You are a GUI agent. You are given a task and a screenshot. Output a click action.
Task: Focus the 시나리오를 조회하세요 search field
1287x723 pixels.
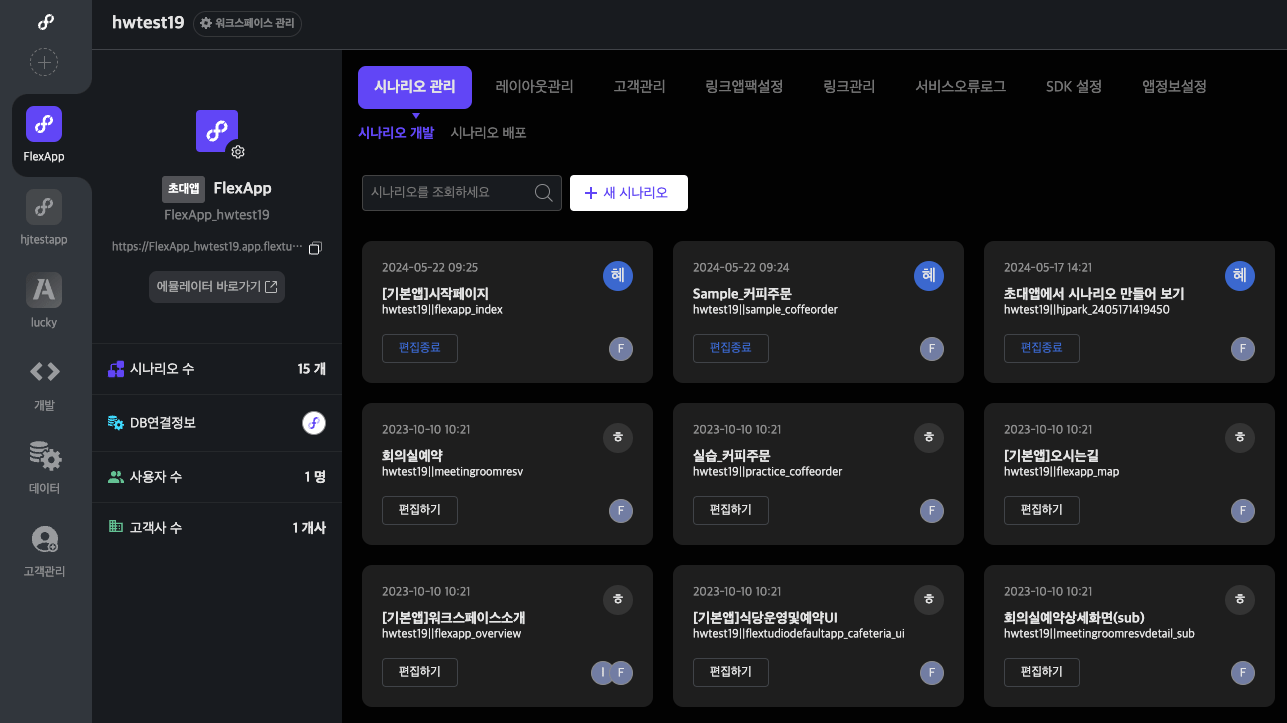point(448,193)
